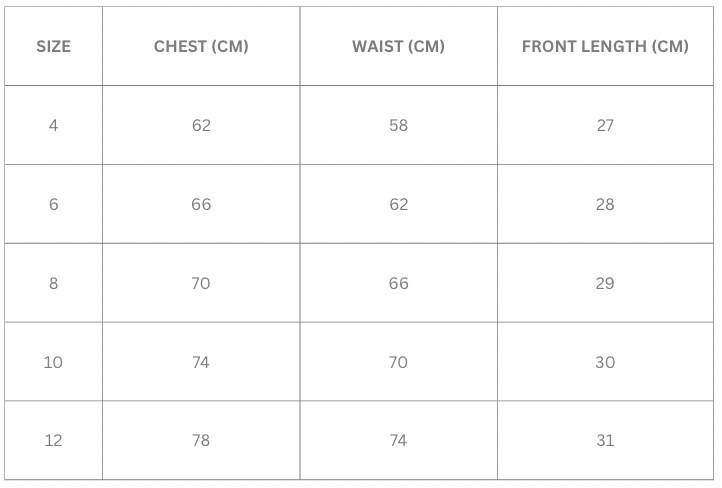
Task: Click front length 31 for size 12
Action: click(605, 440)
